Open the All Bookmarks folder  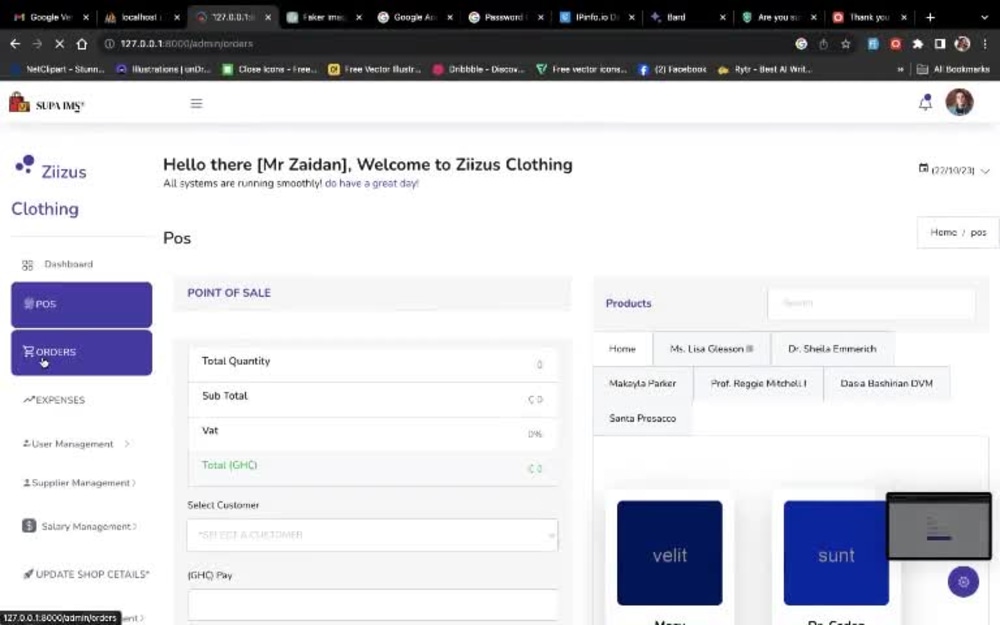[953, 69]
